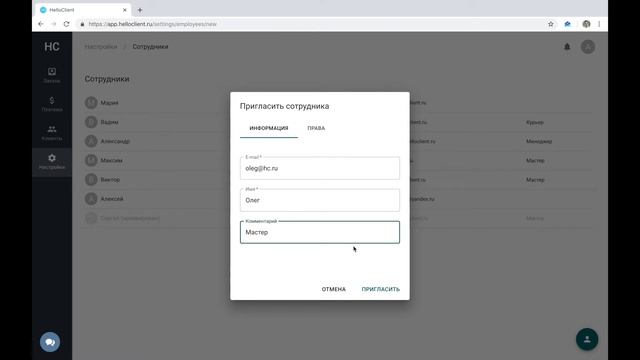Click the browser extension icon
The image size is (640, 360).
click(x=567, y=24)
